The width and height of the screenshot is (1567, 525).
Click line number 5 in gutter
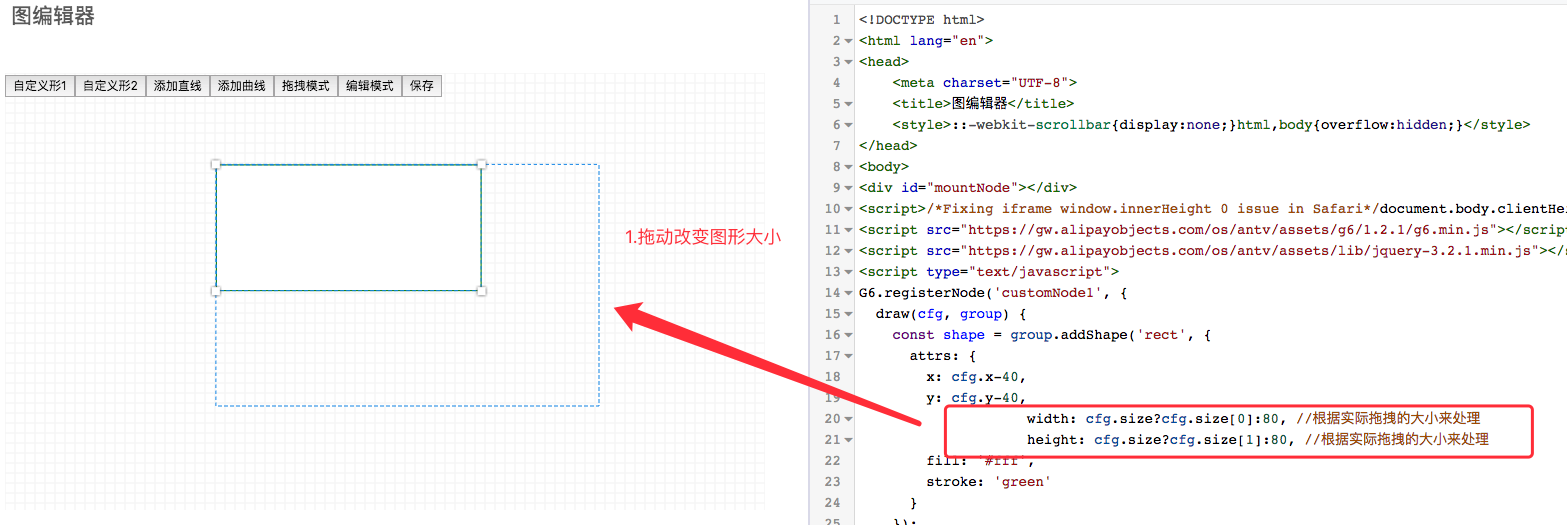[x=836, y=104]
